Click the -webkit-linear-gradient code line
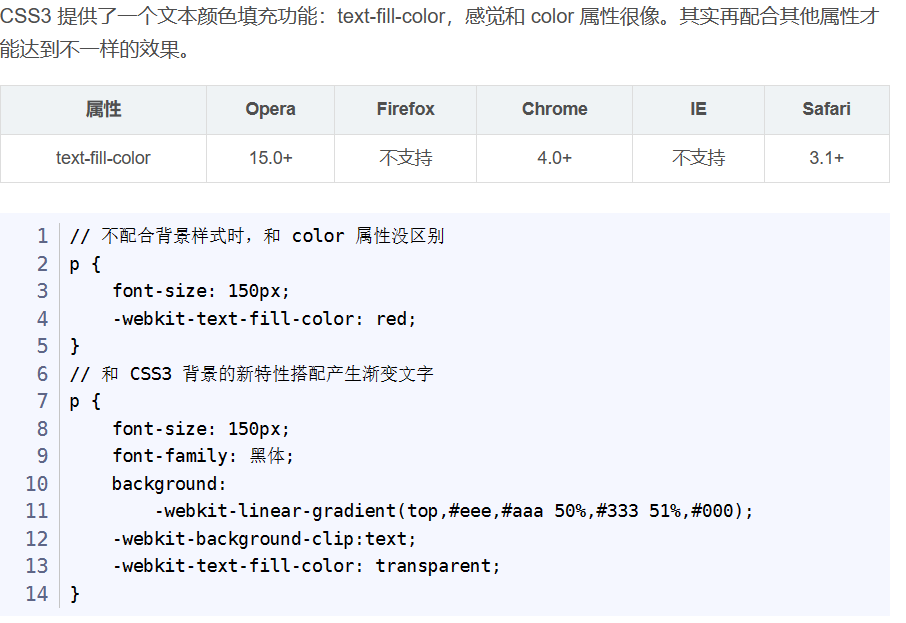 454,511
